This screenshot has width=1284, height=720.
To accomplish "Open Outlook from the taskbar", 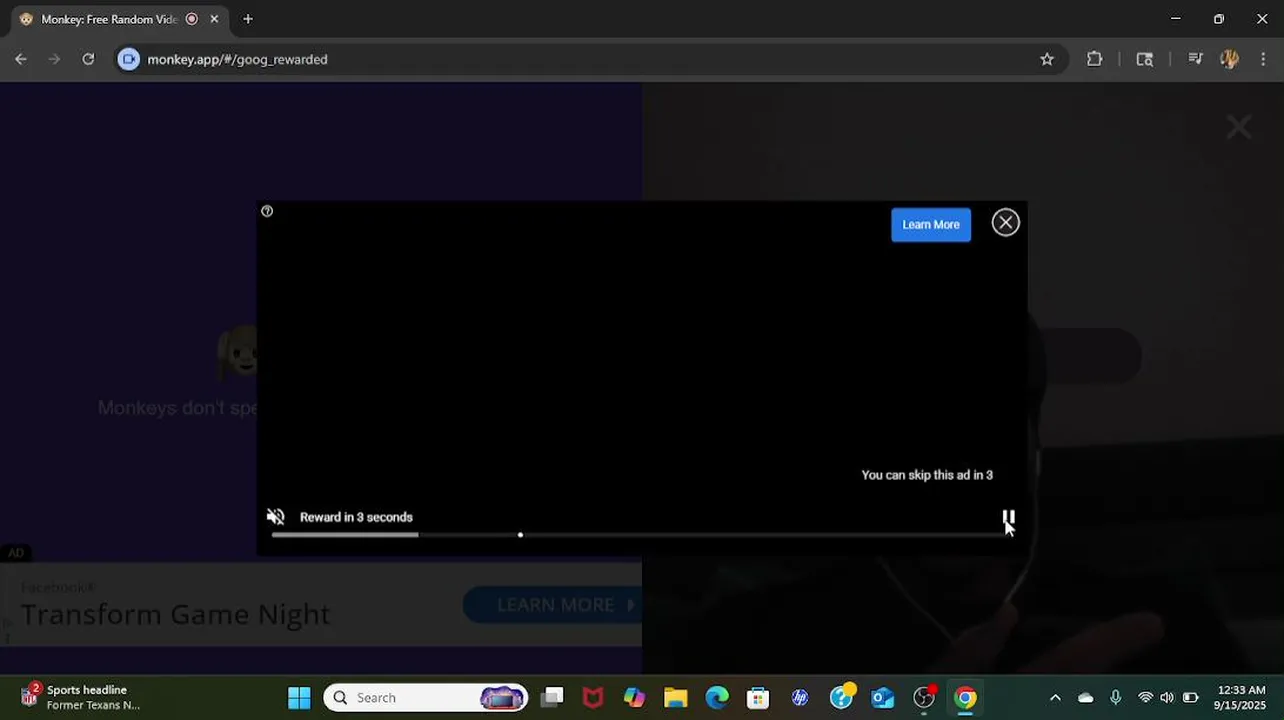I will (x=883, y=698).
